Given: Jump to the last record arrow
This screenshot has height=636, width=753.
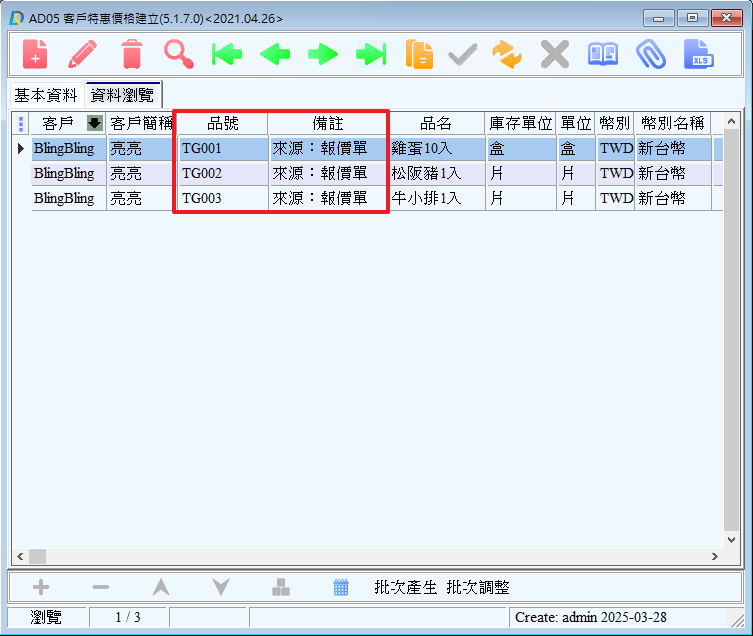Looking at the screenshot, I should [x=371, y=54].
